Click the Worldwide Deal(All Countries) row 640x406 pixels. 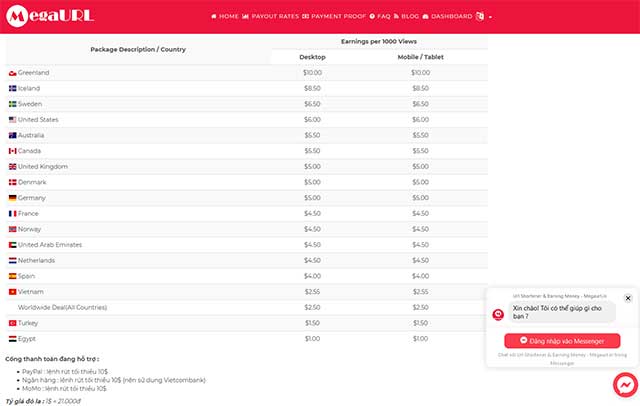pos(62,307)
